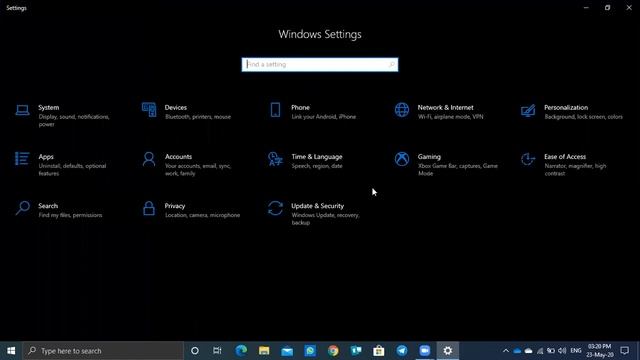Open Task View from taskbar
Screen dimensions: 640x360
217,351
